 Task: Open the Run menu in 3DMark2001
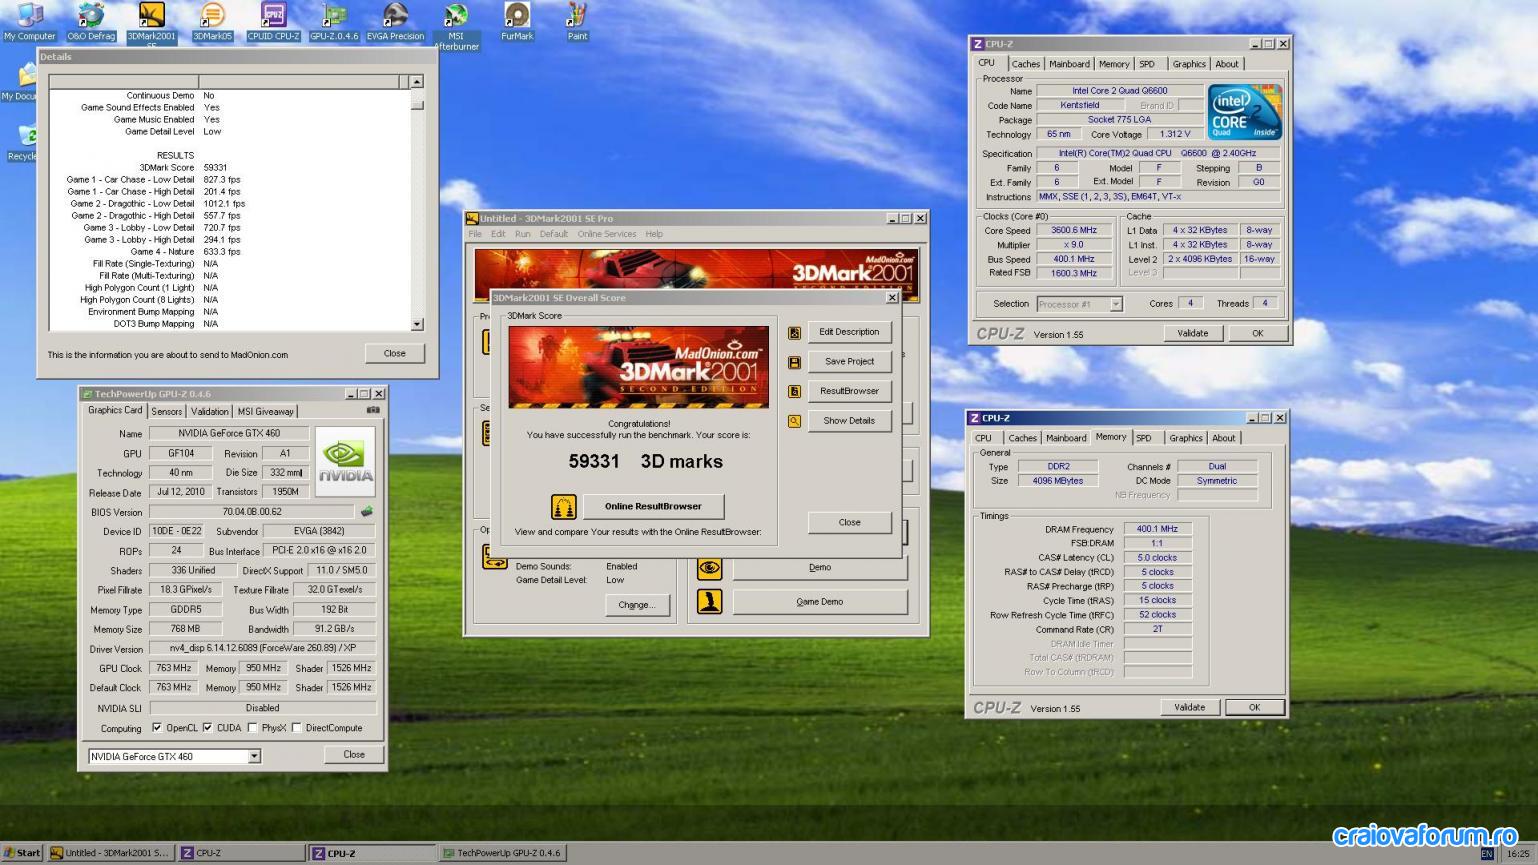click(522, 234)
